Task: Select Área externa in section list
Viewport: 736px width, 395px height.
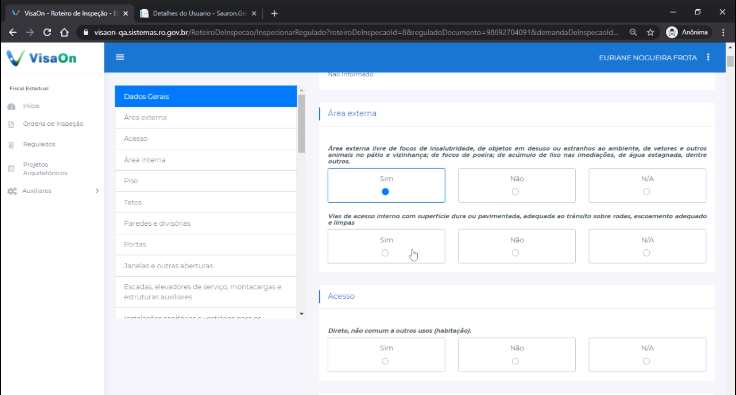Action: click(206, 118)
